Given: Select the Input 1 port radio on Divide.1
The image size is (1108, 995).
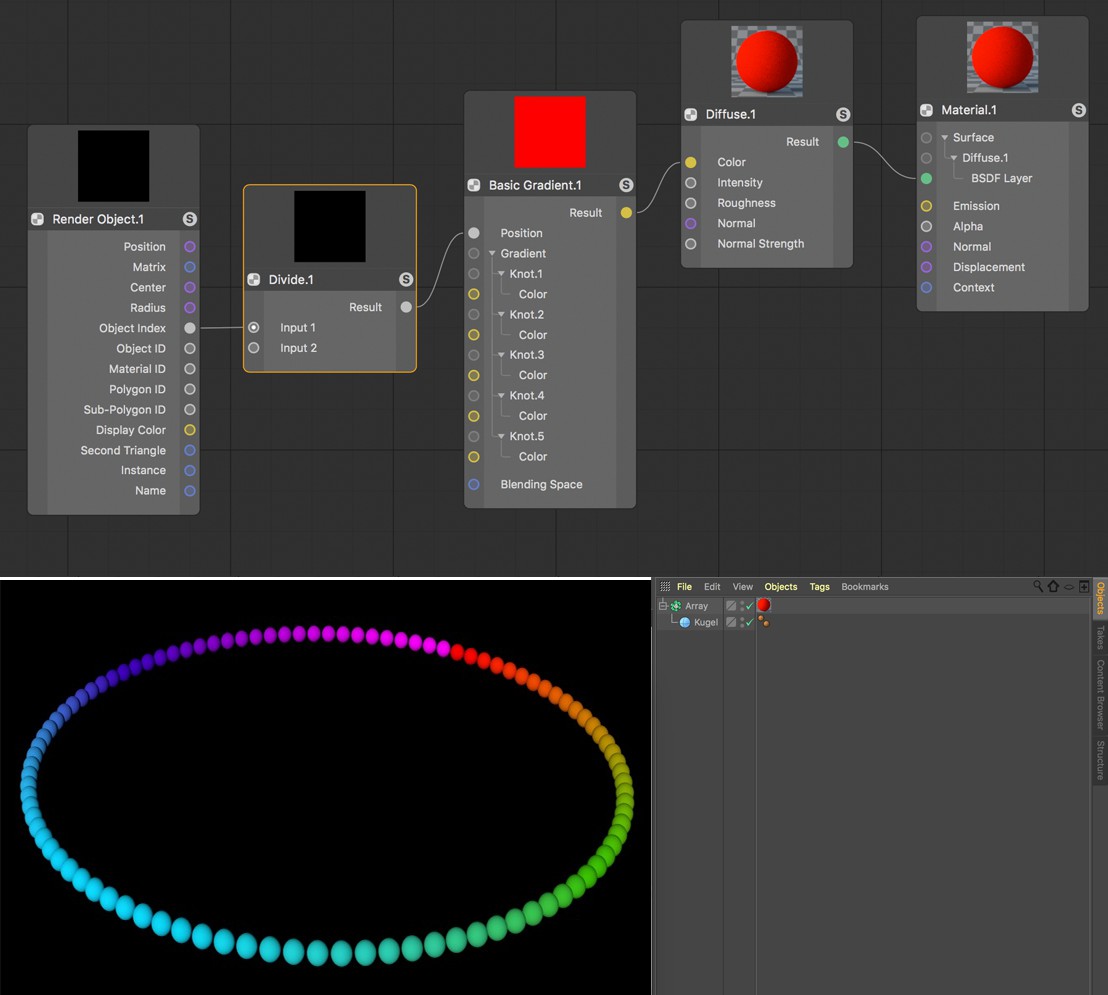Looking at the screenshot, I should tap(254, 327).
